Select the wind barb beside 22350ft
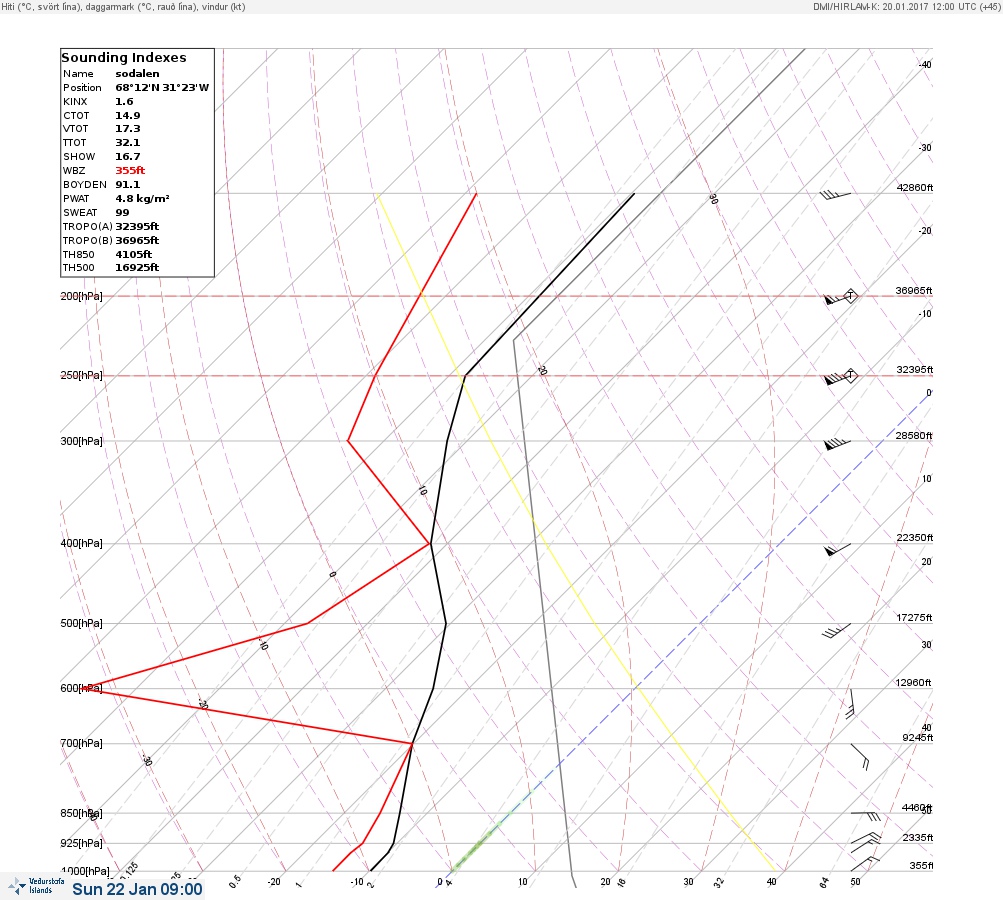Screen dimensions: 1003x900 tap(837, 549)
